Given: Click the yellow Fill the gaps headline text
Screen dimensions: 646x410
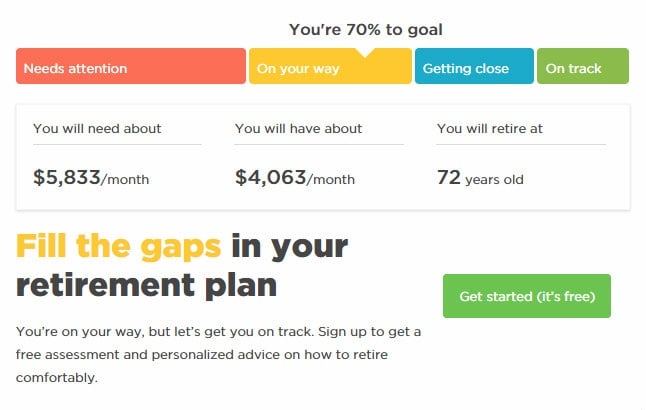Looking at the screenshot, I should [119, 246].
